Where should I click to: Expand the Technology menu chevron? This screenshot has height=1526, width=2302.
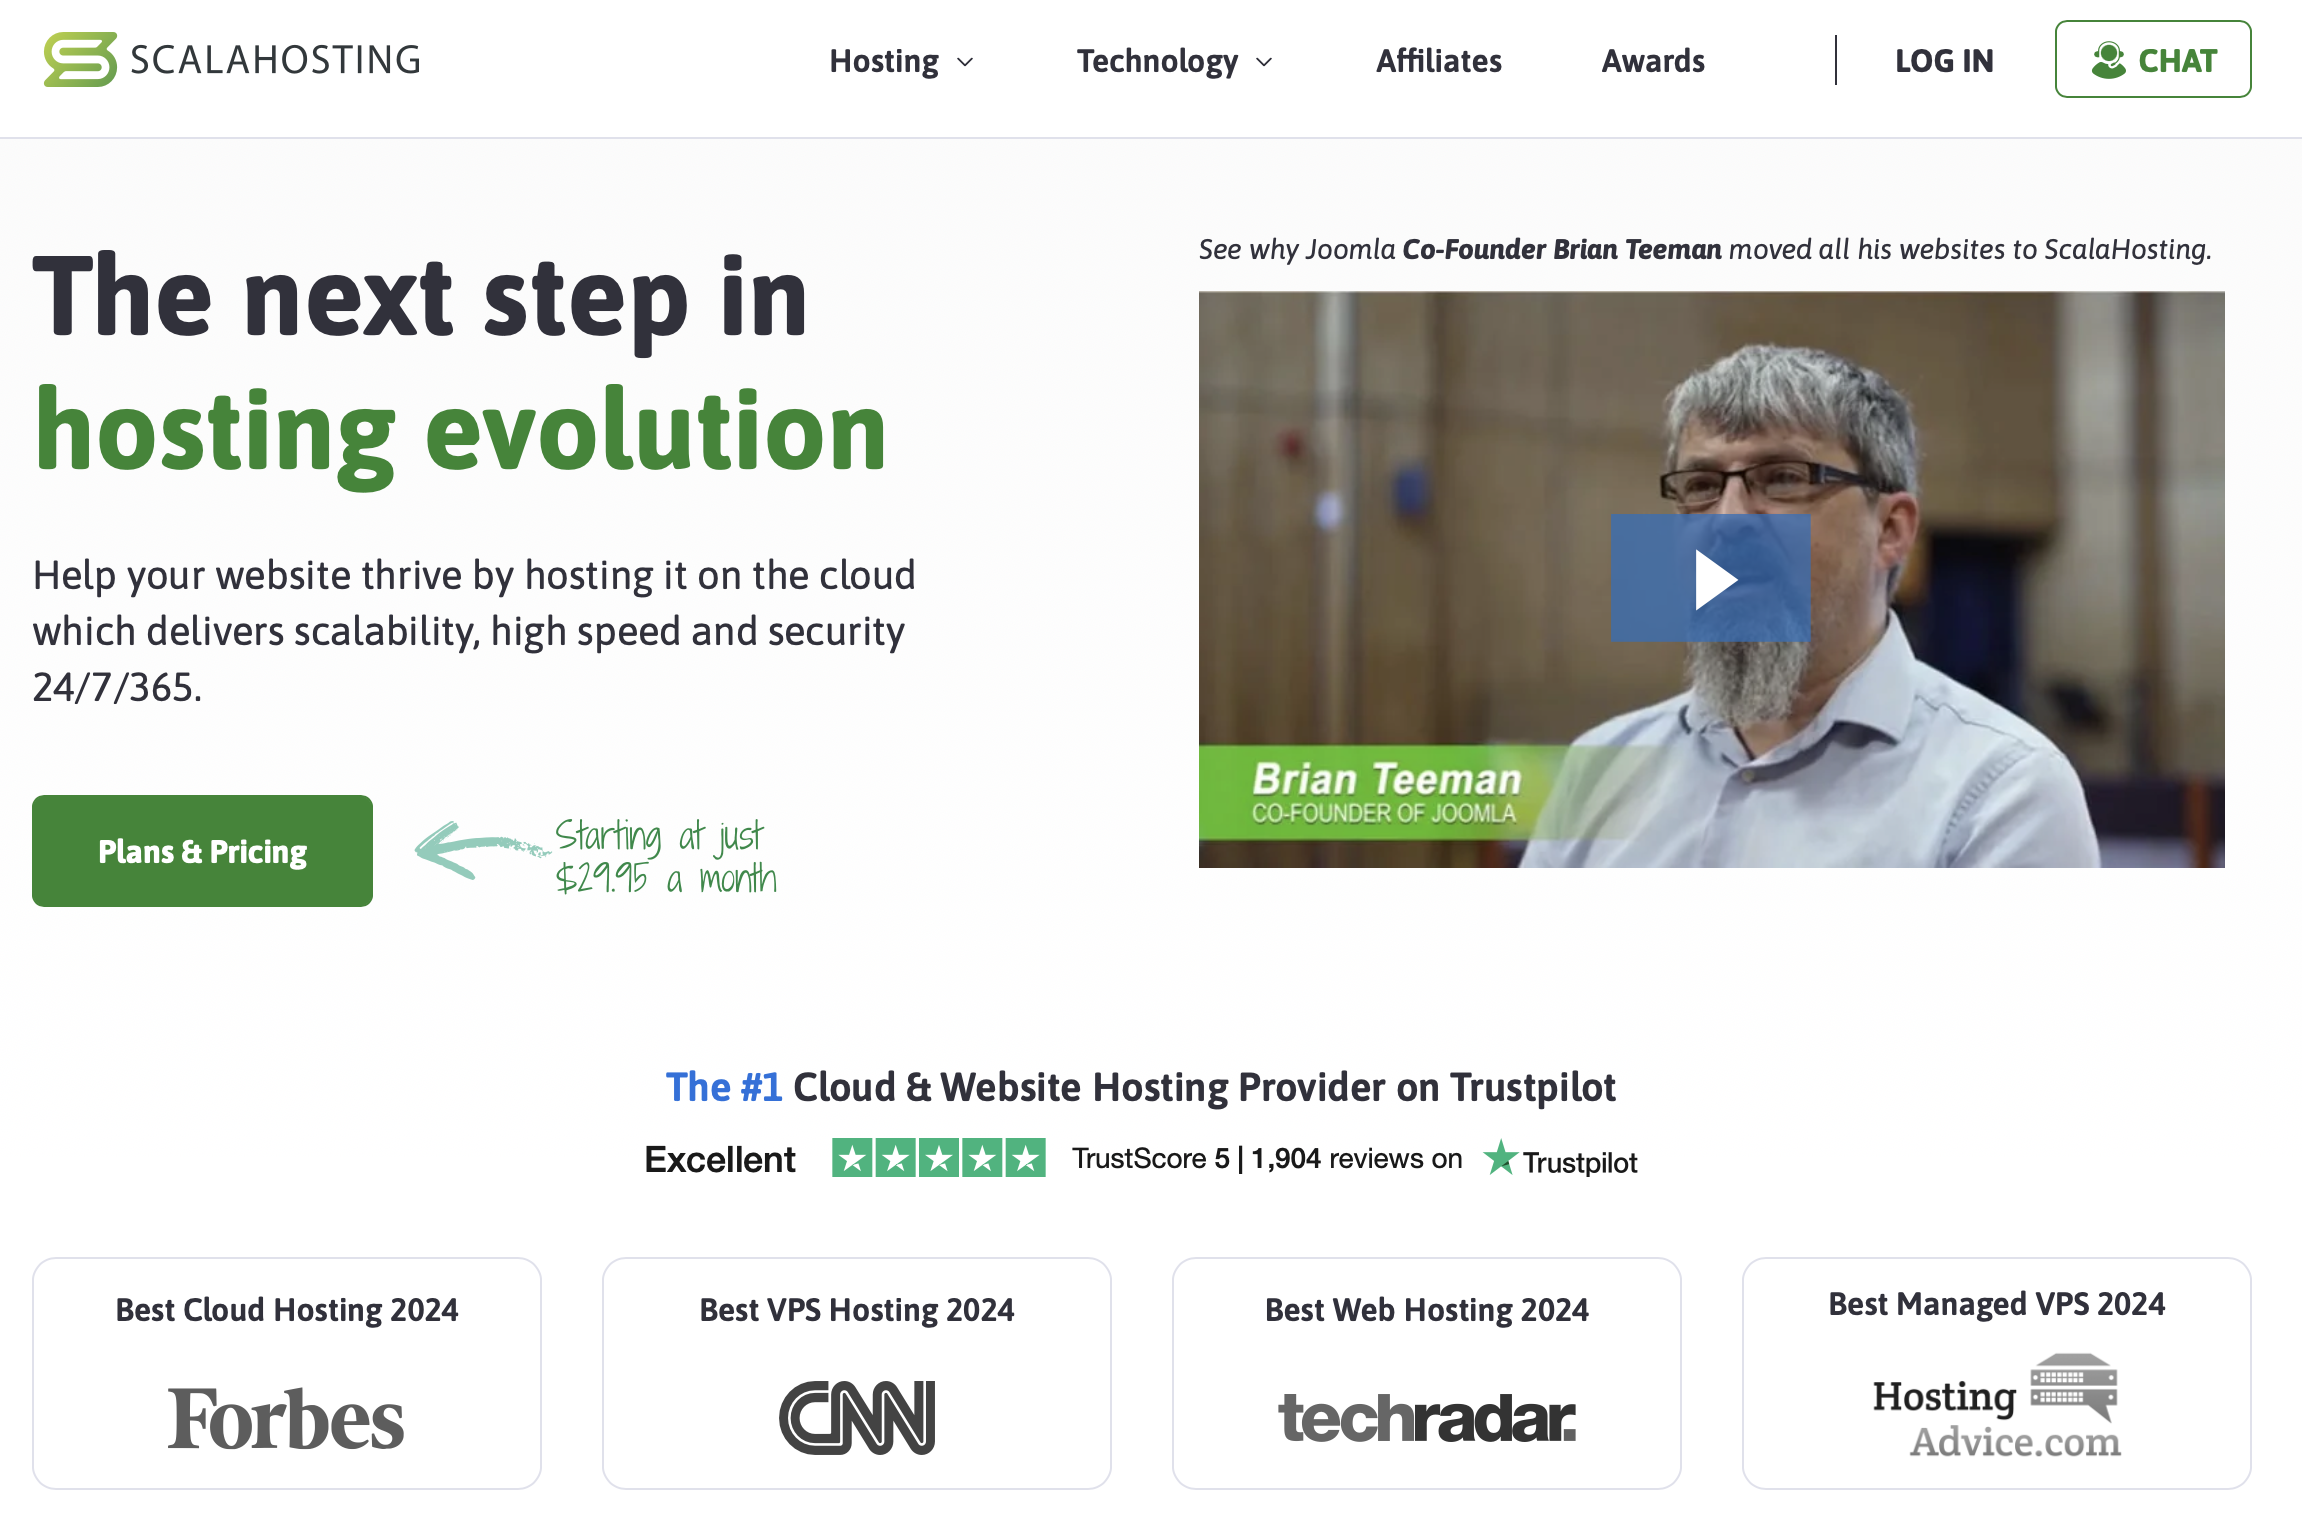pos(1264,62)
